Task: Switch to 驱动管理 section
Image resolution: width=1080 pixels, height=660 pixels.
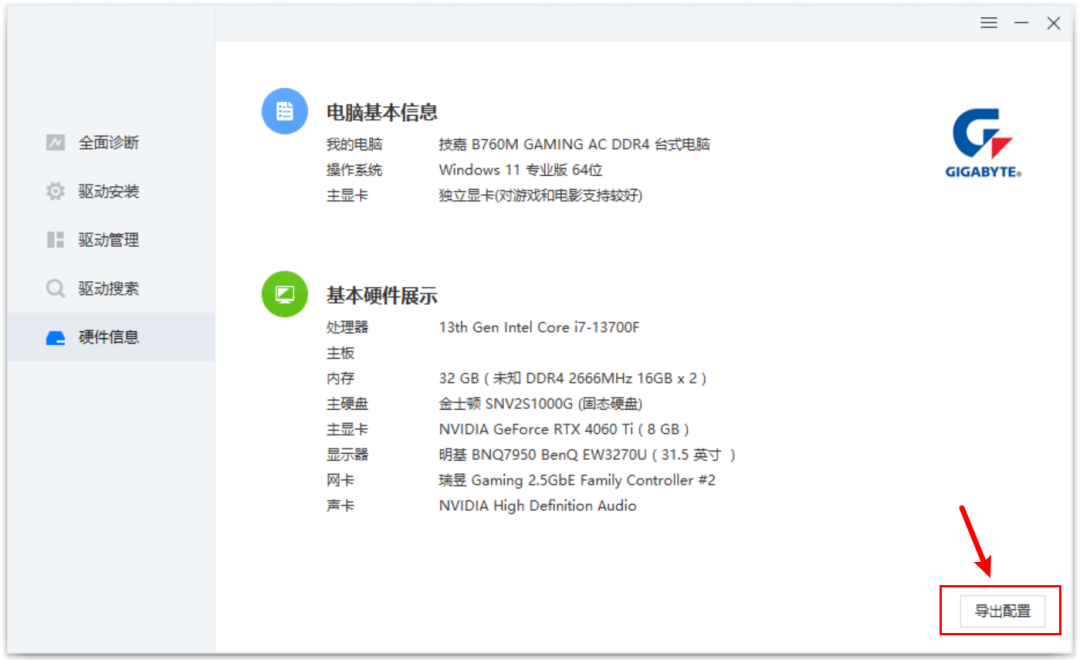Action: [x=110, y=240]
